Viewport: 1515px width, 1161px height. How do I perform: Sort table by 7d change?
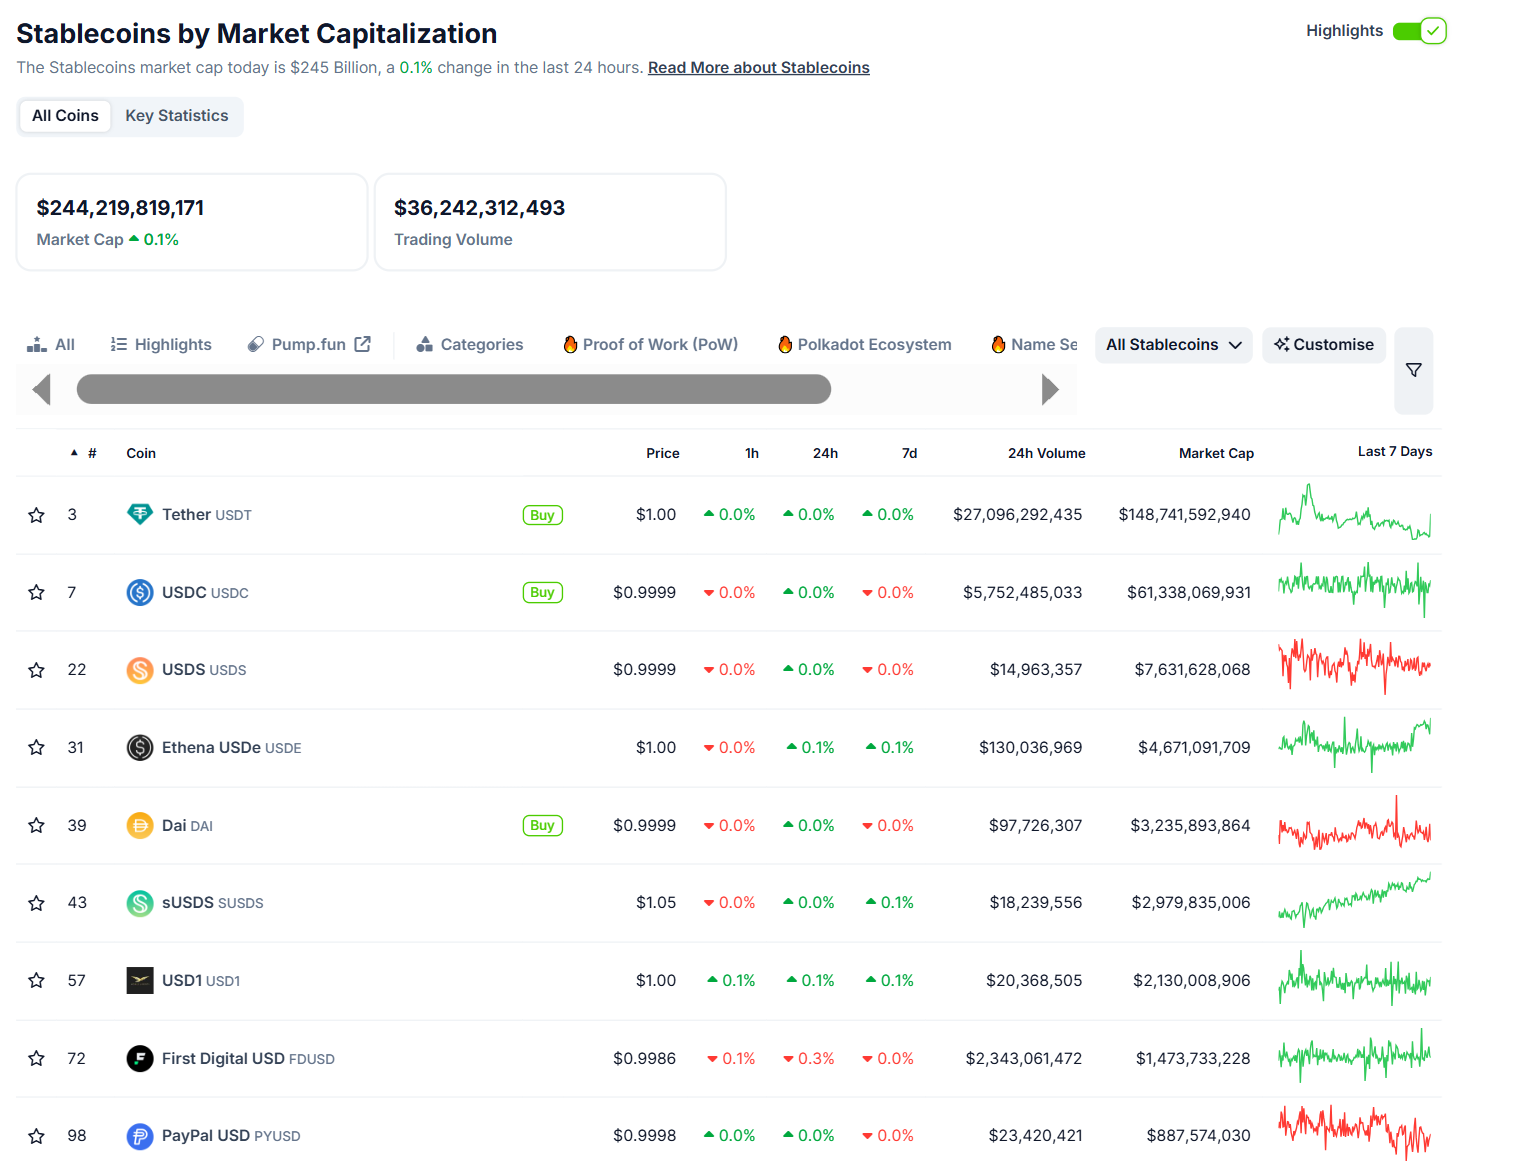pyautogui.click(x=909, y=453)
